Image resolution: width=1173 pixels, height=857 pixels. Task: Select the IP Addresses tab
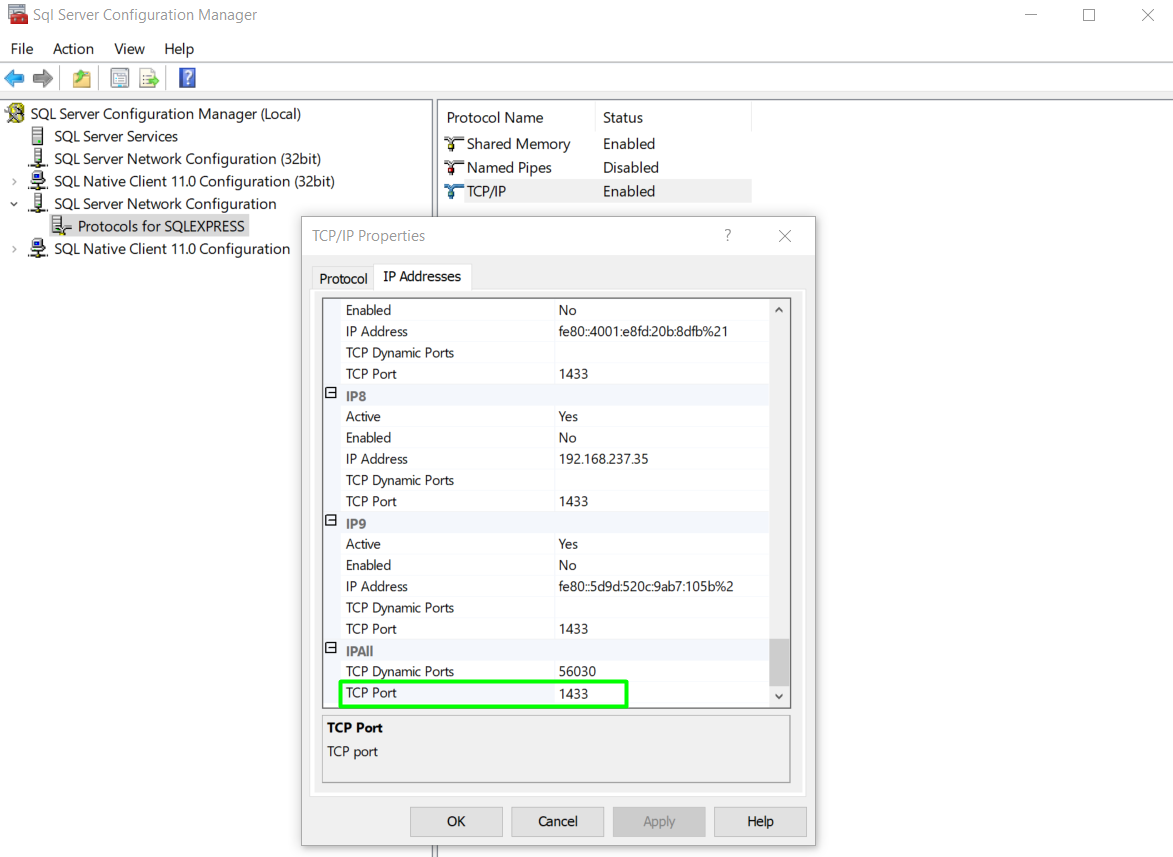(x=422, y=277)
